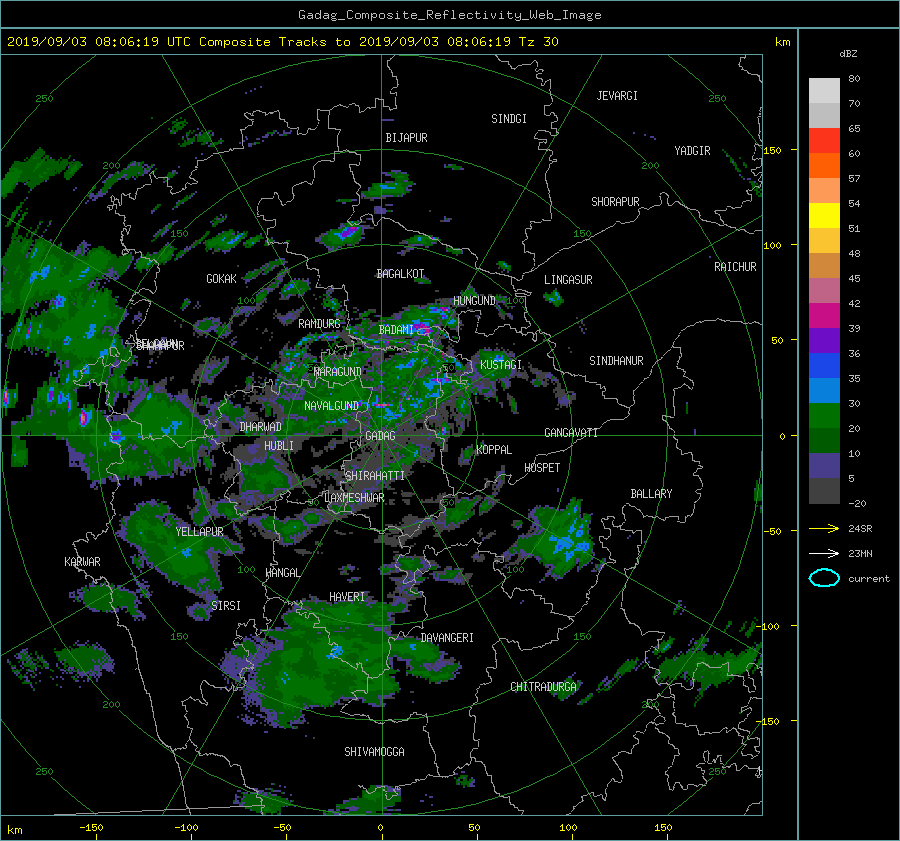This screenshot has height=841, width=900.
Task: Click the 150 km tick on the right axis
Action: 772,150
